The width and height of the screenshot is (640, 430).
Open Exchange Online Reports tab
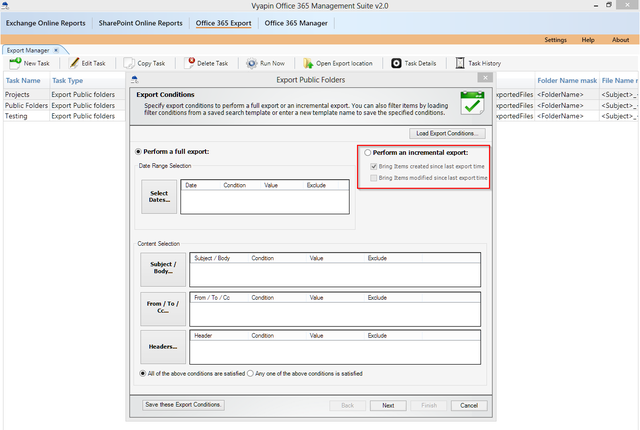(46, 23)
